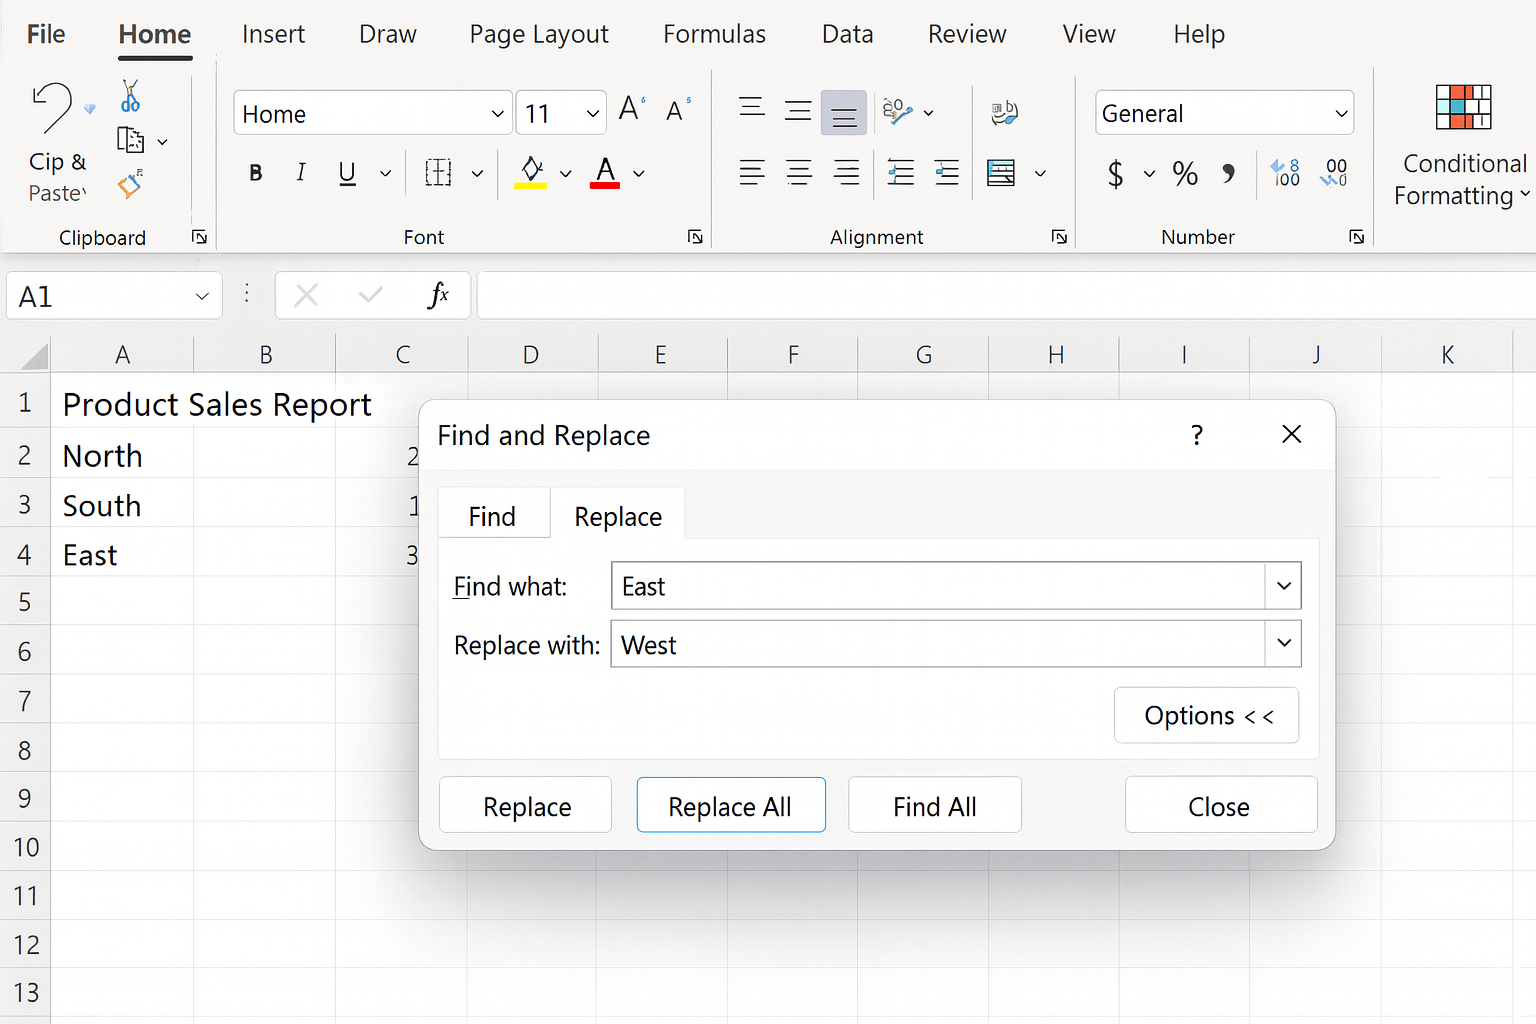The image size is (1536, 1024).
Task: Click Increase Decimal icon
Action: point(1285,173)
